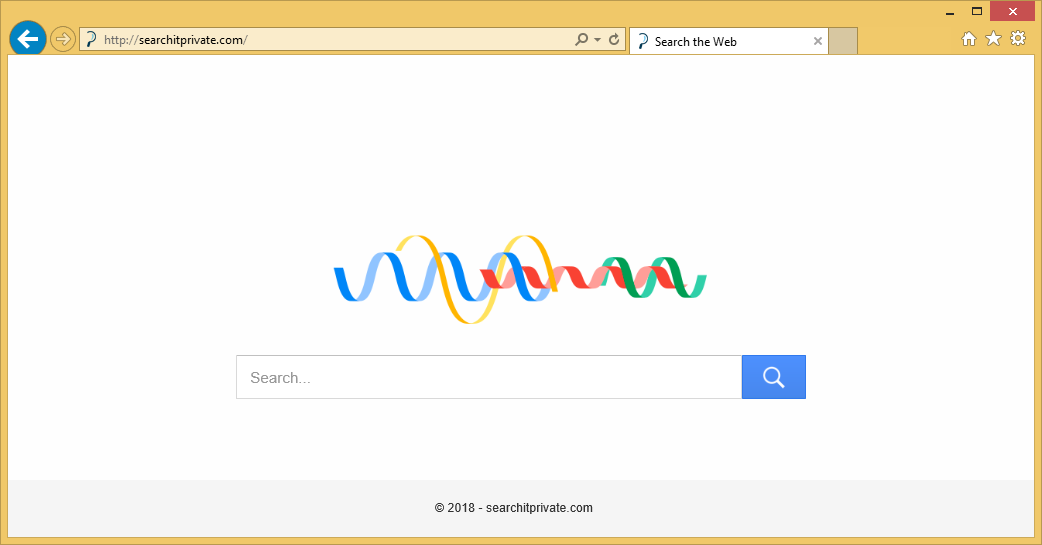Minimize the browser window
The image size is (1042, 545).
click(947, 12)
